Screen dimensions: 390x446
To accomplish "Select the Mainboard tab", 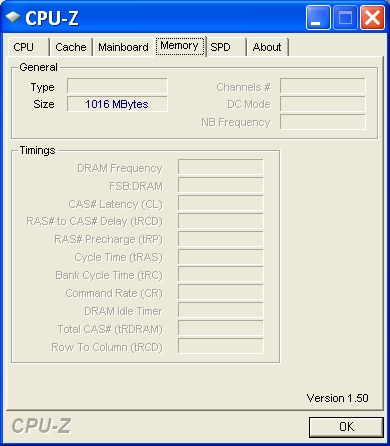I will (x=123, y=47).
